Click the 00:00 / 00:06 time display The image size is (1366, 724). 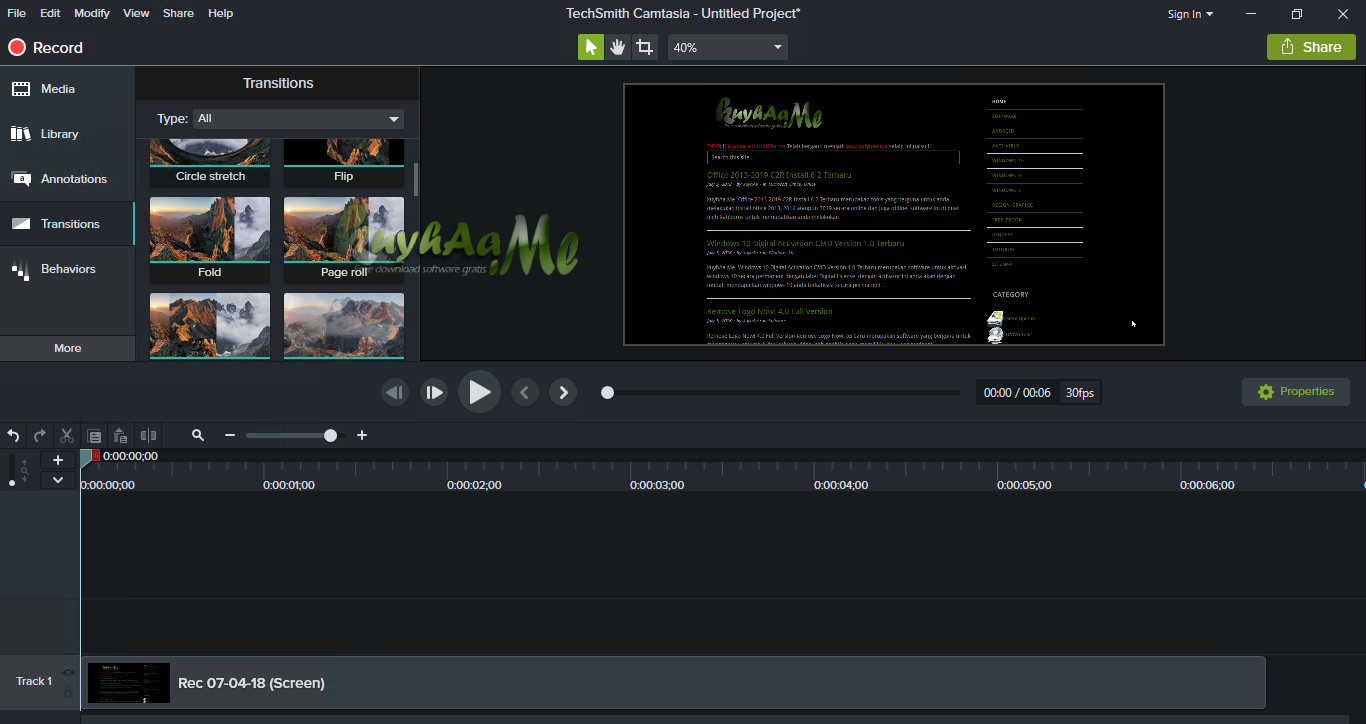[1017, 393]
